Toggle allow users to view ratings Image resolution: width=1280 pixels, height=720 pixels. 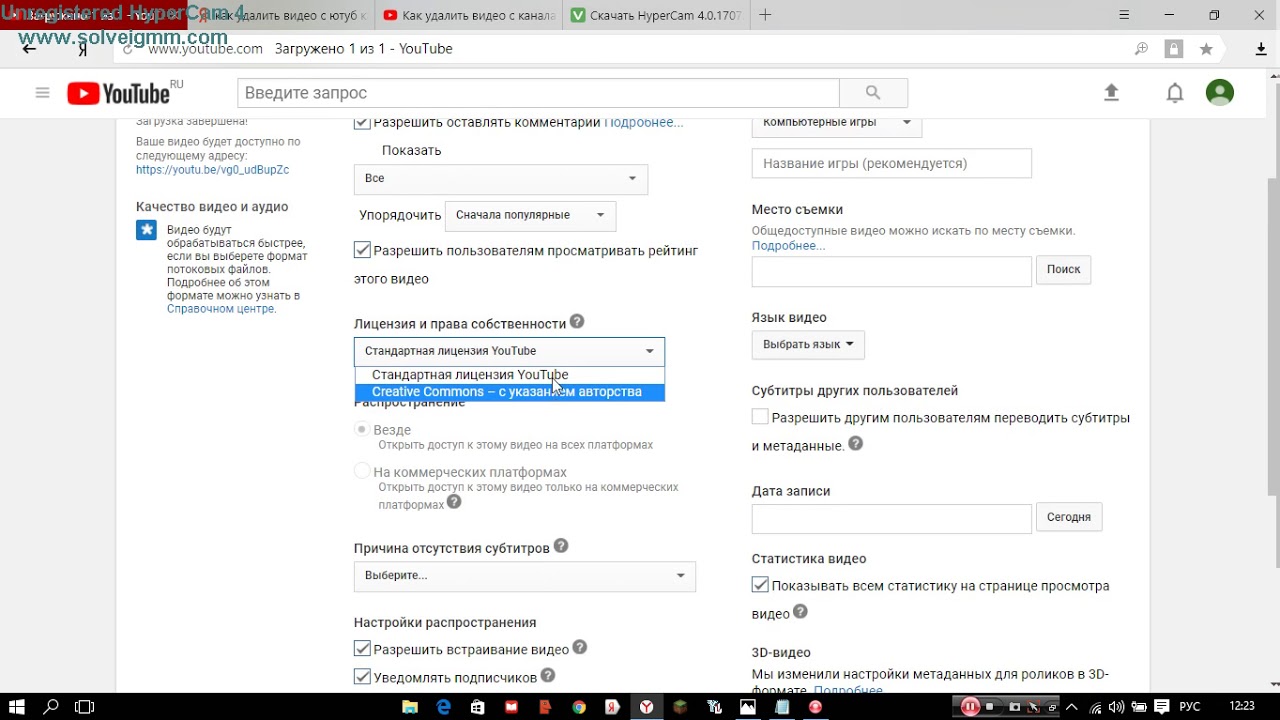pos(362,250)
